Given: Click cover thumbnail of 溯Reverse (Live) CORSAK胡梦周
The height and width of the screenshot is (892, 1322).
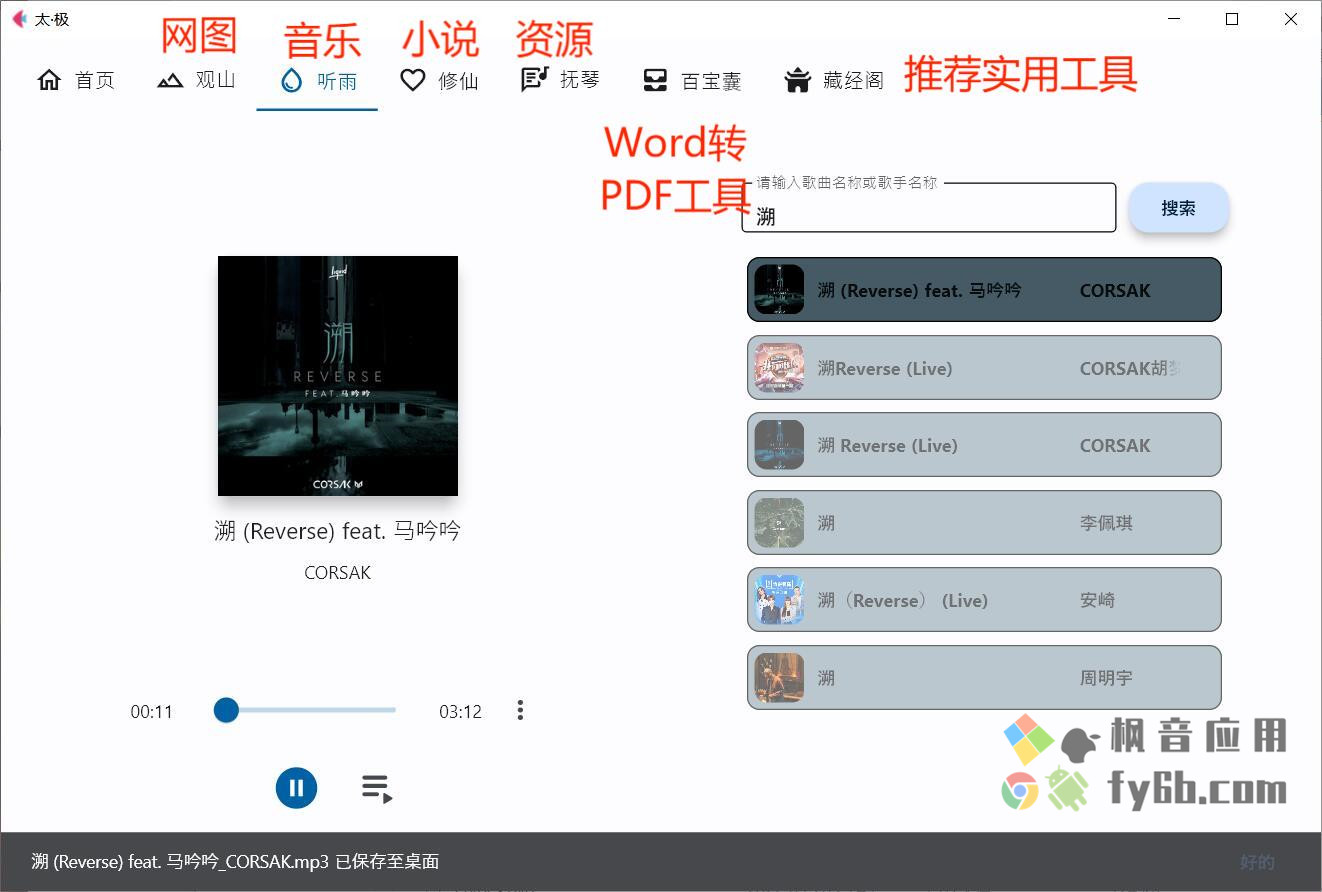Looking at the screenshot, I should 779,368.
